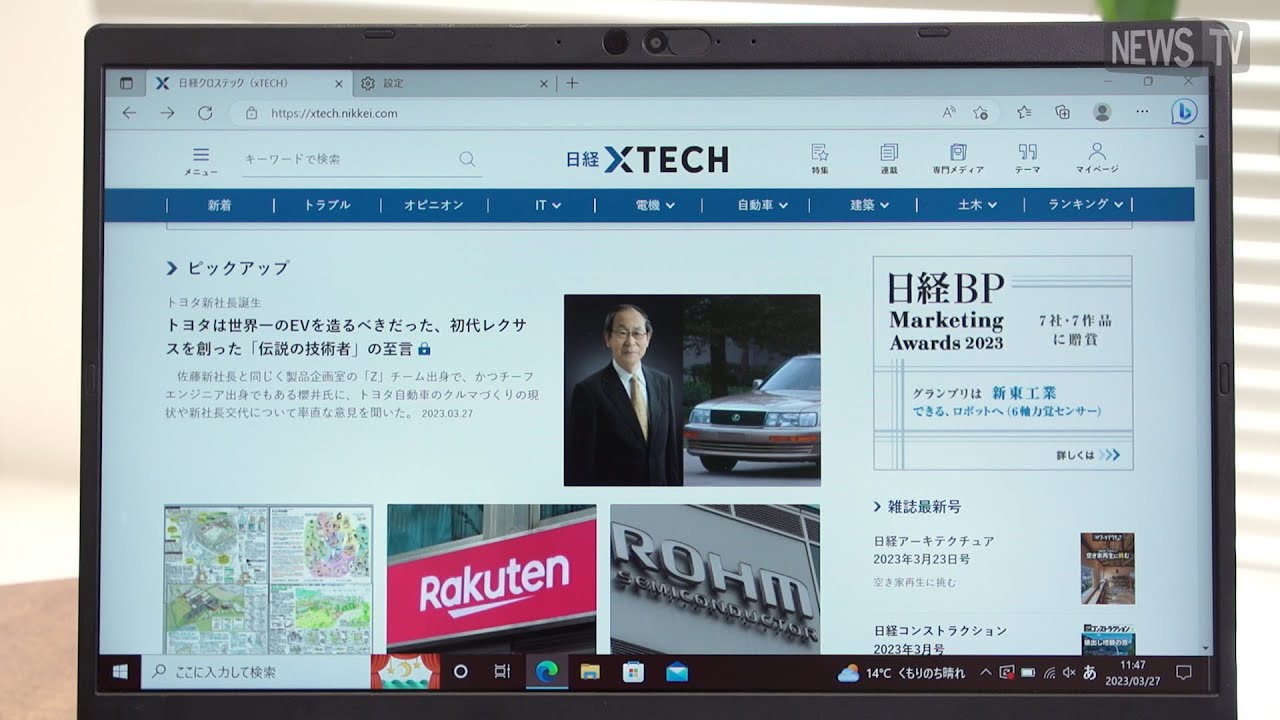
Task: Open the Bing sidebar button
Action: point(1184,112)
